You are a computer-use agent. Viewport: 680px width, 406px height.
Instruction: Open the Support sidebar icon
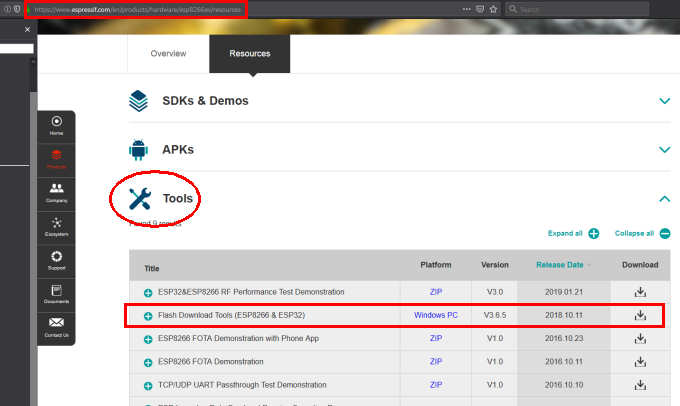[56, 260]
